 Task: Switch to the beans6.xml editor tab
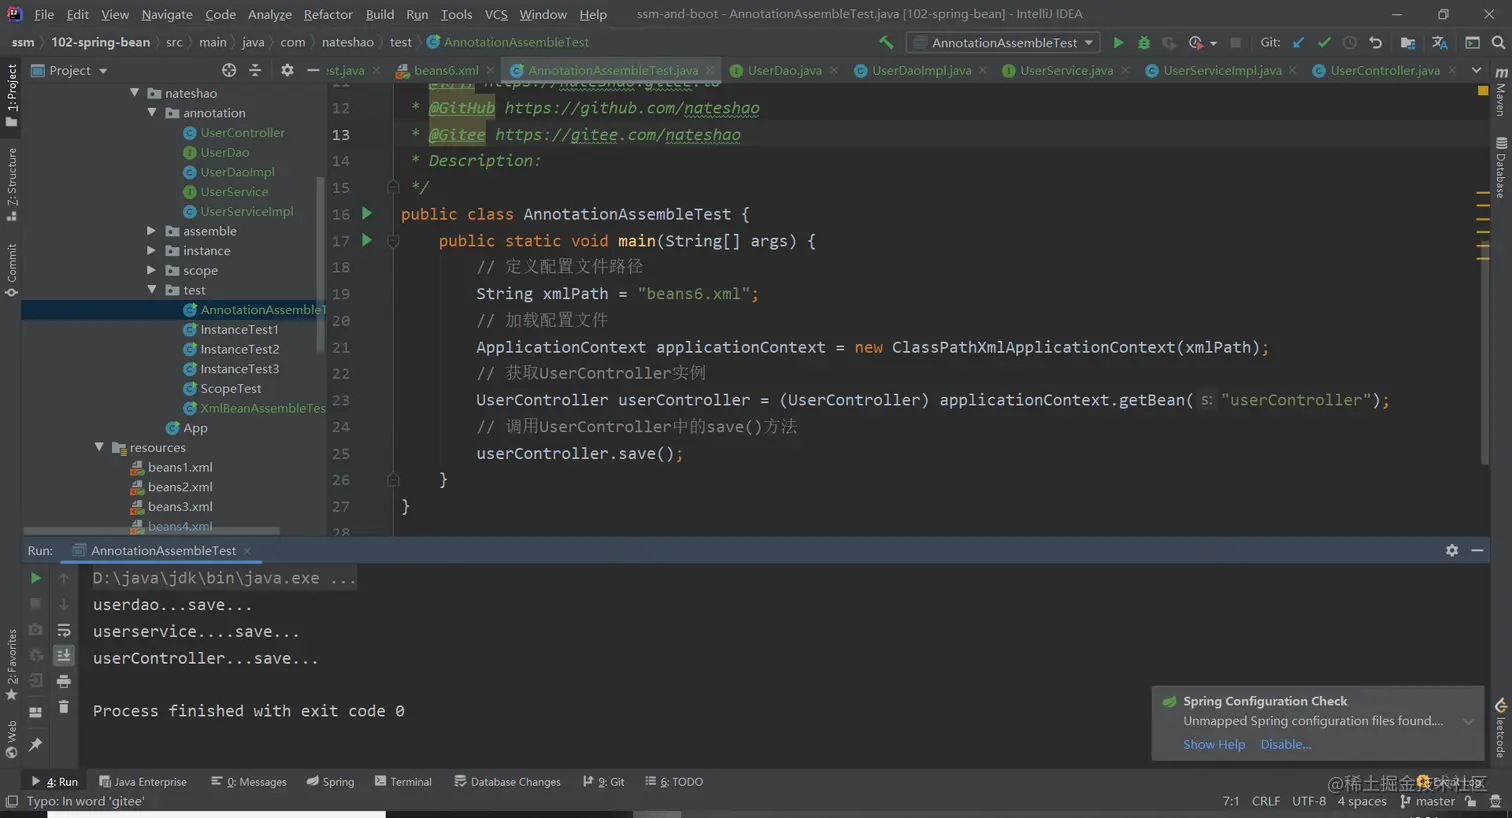[446, 70]
